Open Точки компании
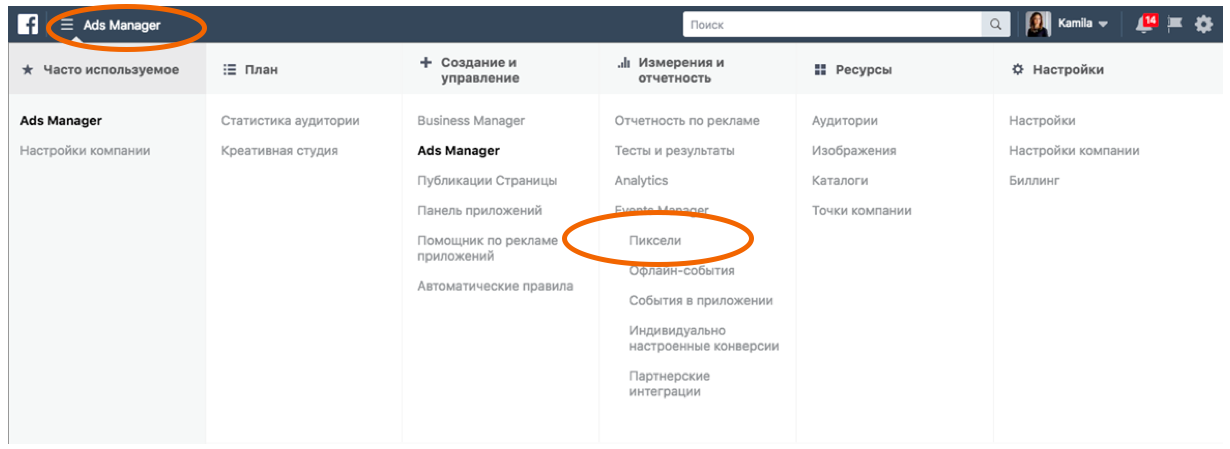 point(862,211)
